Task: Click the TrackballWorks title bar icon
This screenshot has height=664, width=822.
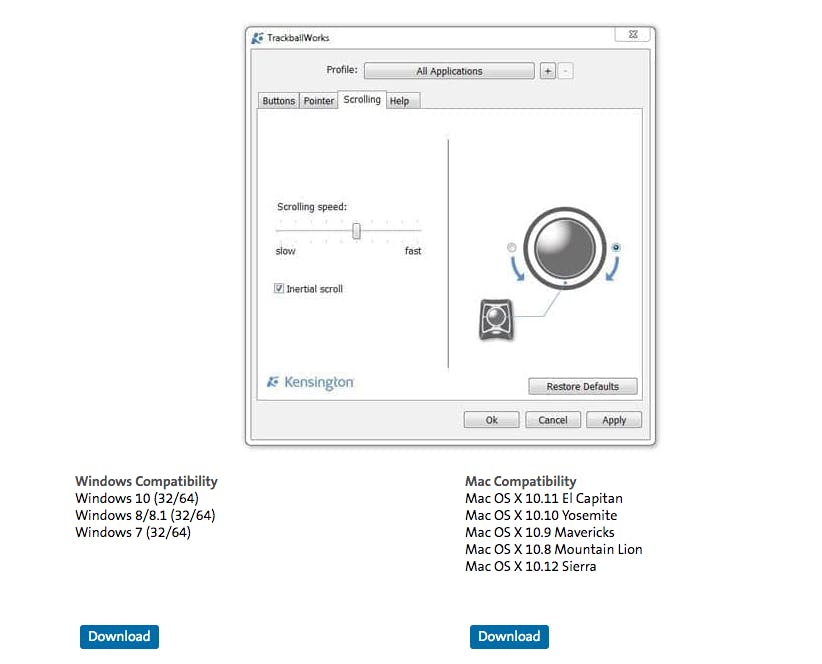Action: coord(257,38)
